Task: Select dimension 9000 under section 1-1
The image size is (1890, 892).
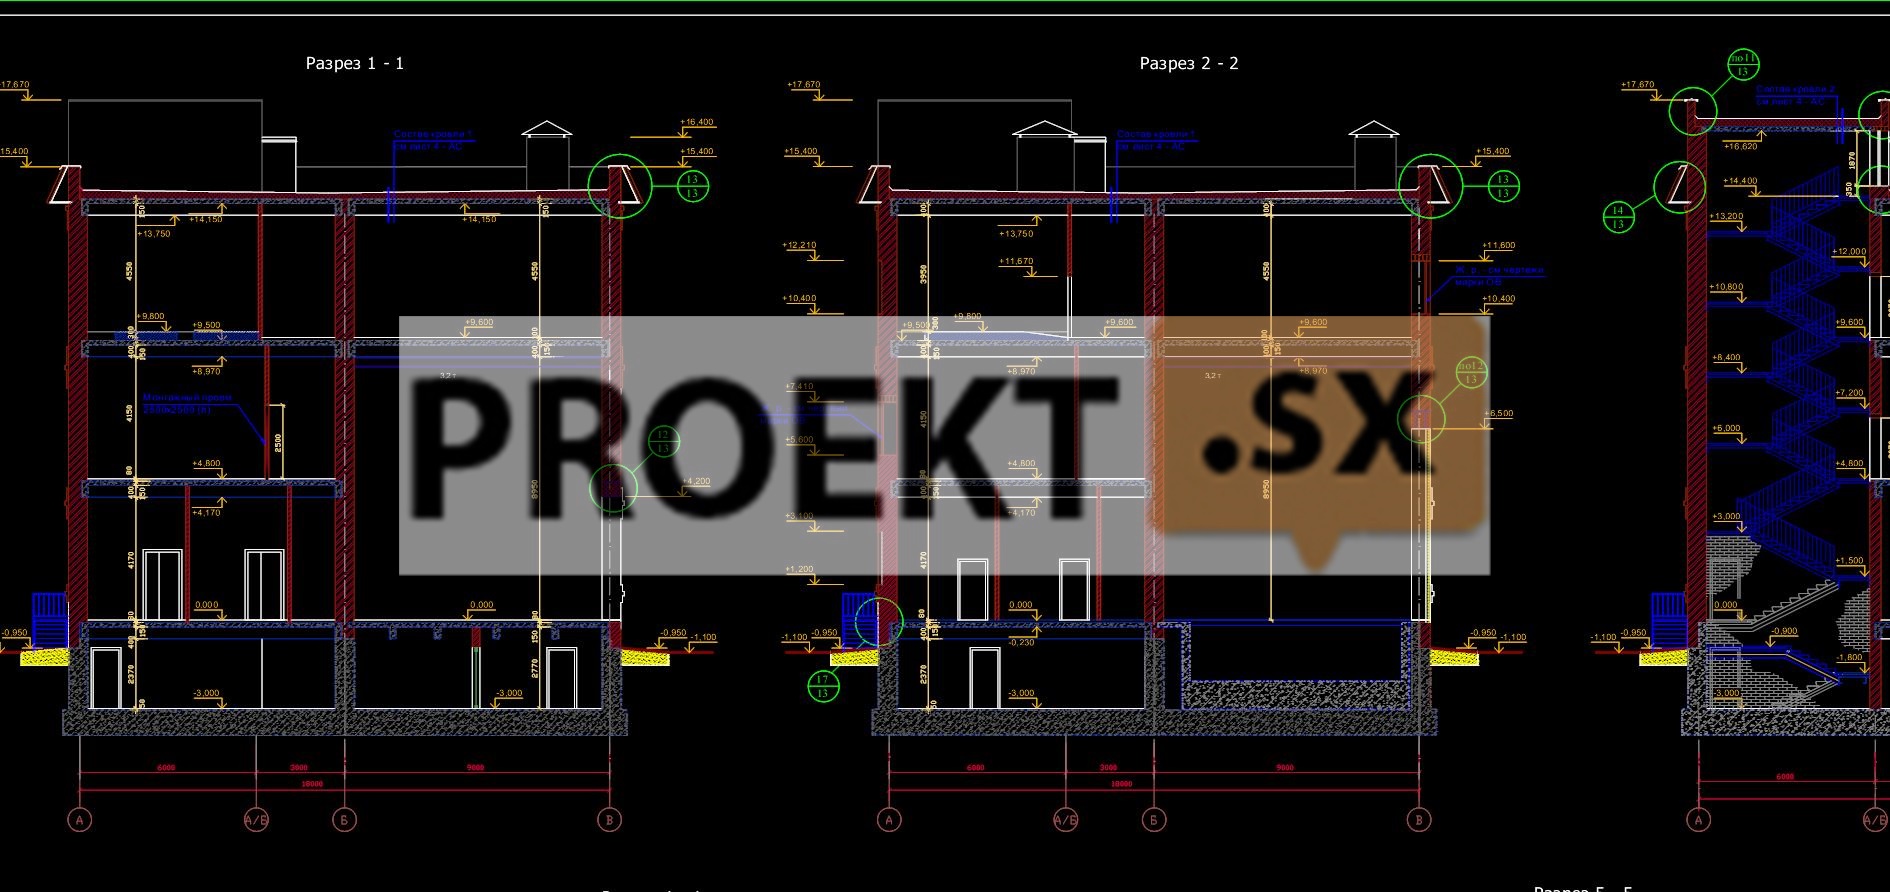Action: [476, 768]
